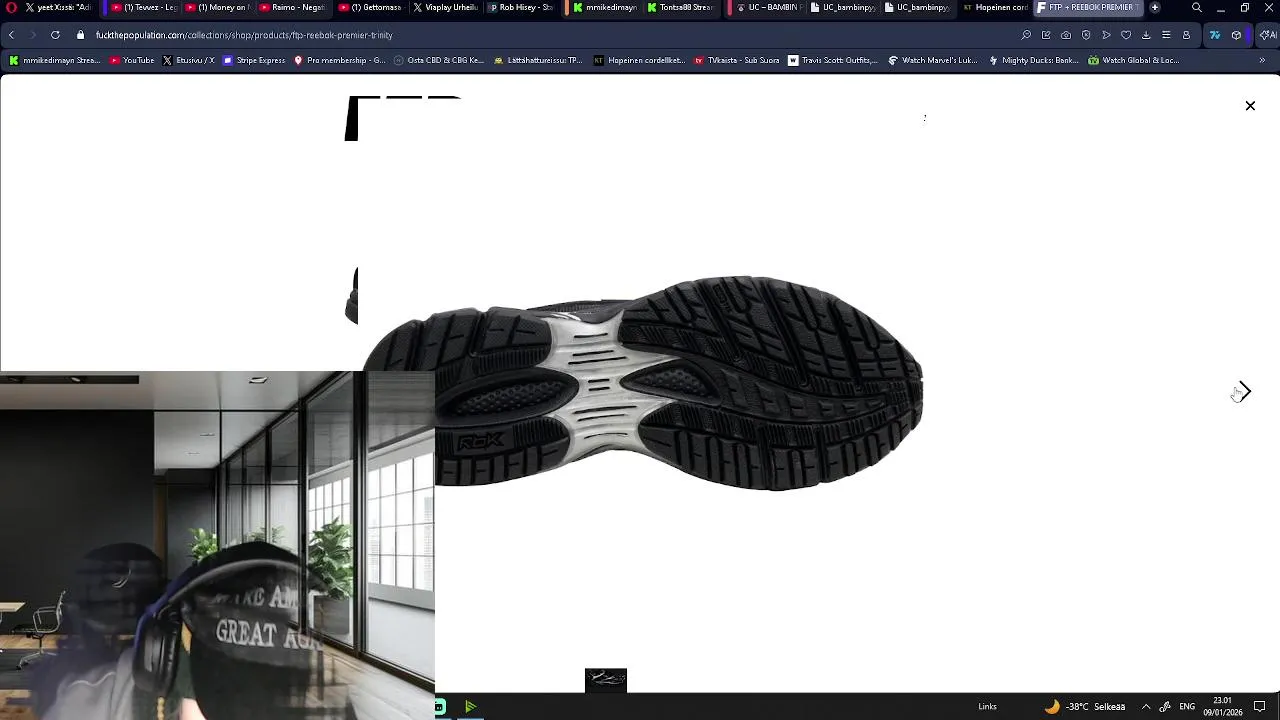
Task: Open the downloads icon
Action: pyautogui.click(x=1146, y=35)
